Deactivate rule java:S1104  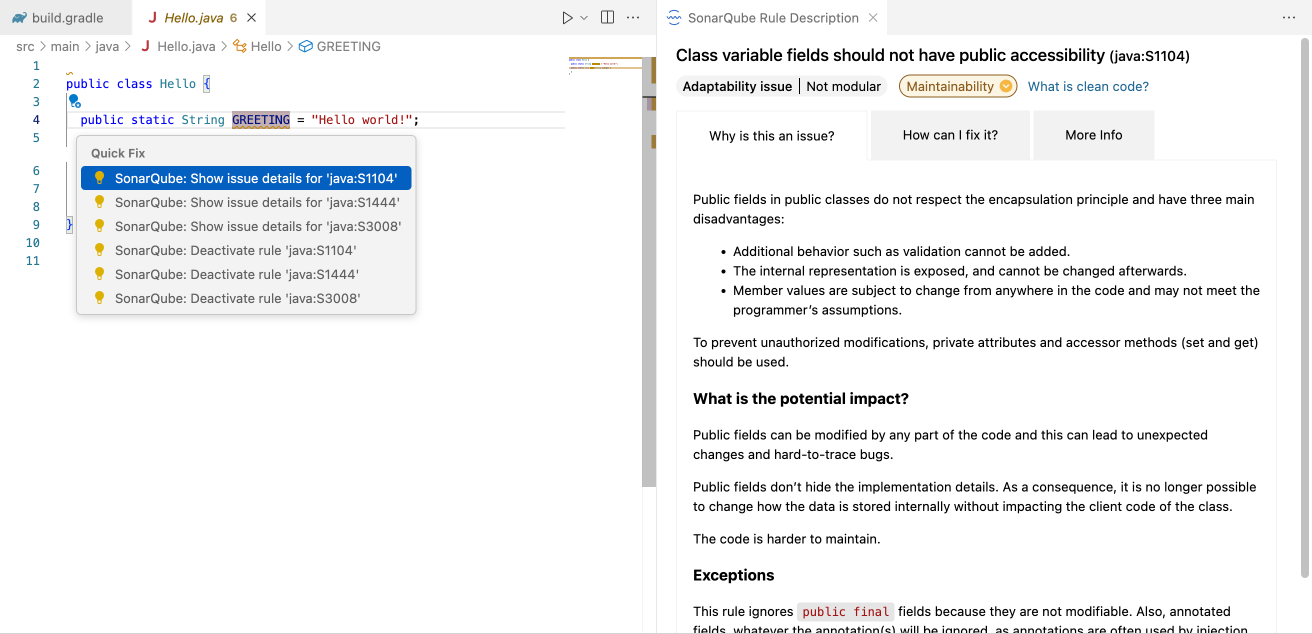[246, 250]
